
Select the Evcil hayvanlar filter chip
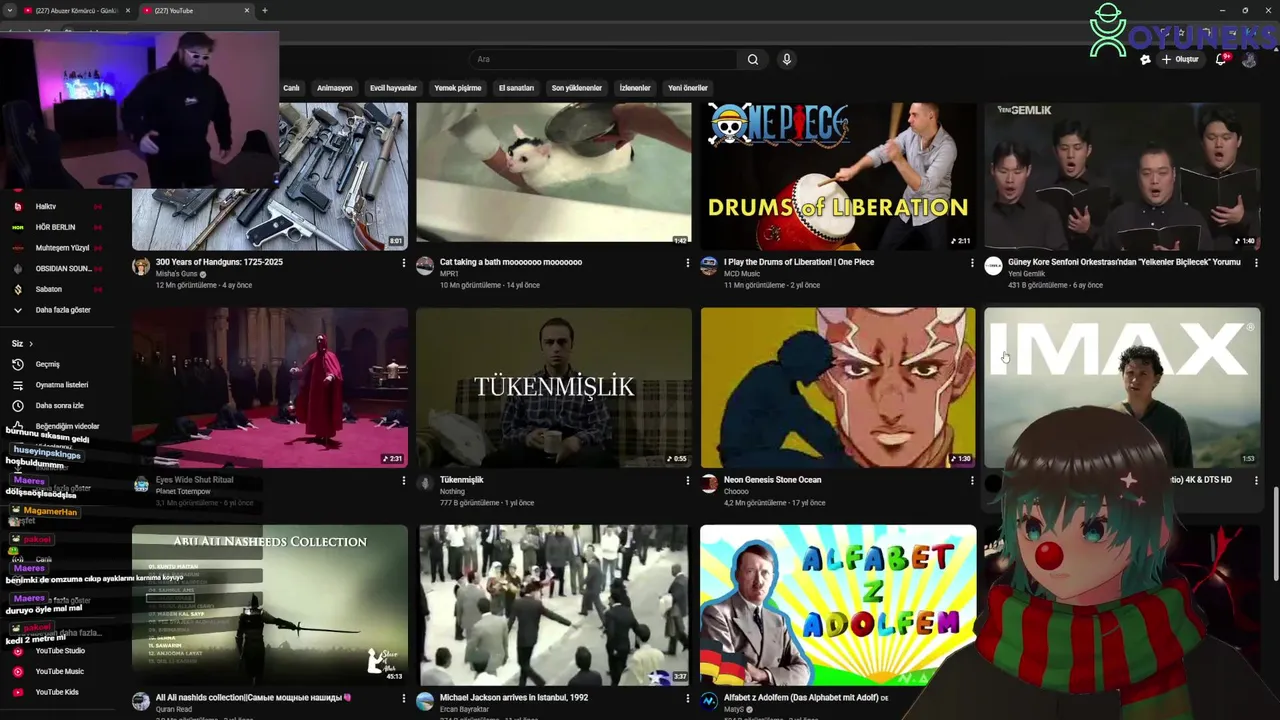pos(393,88)
